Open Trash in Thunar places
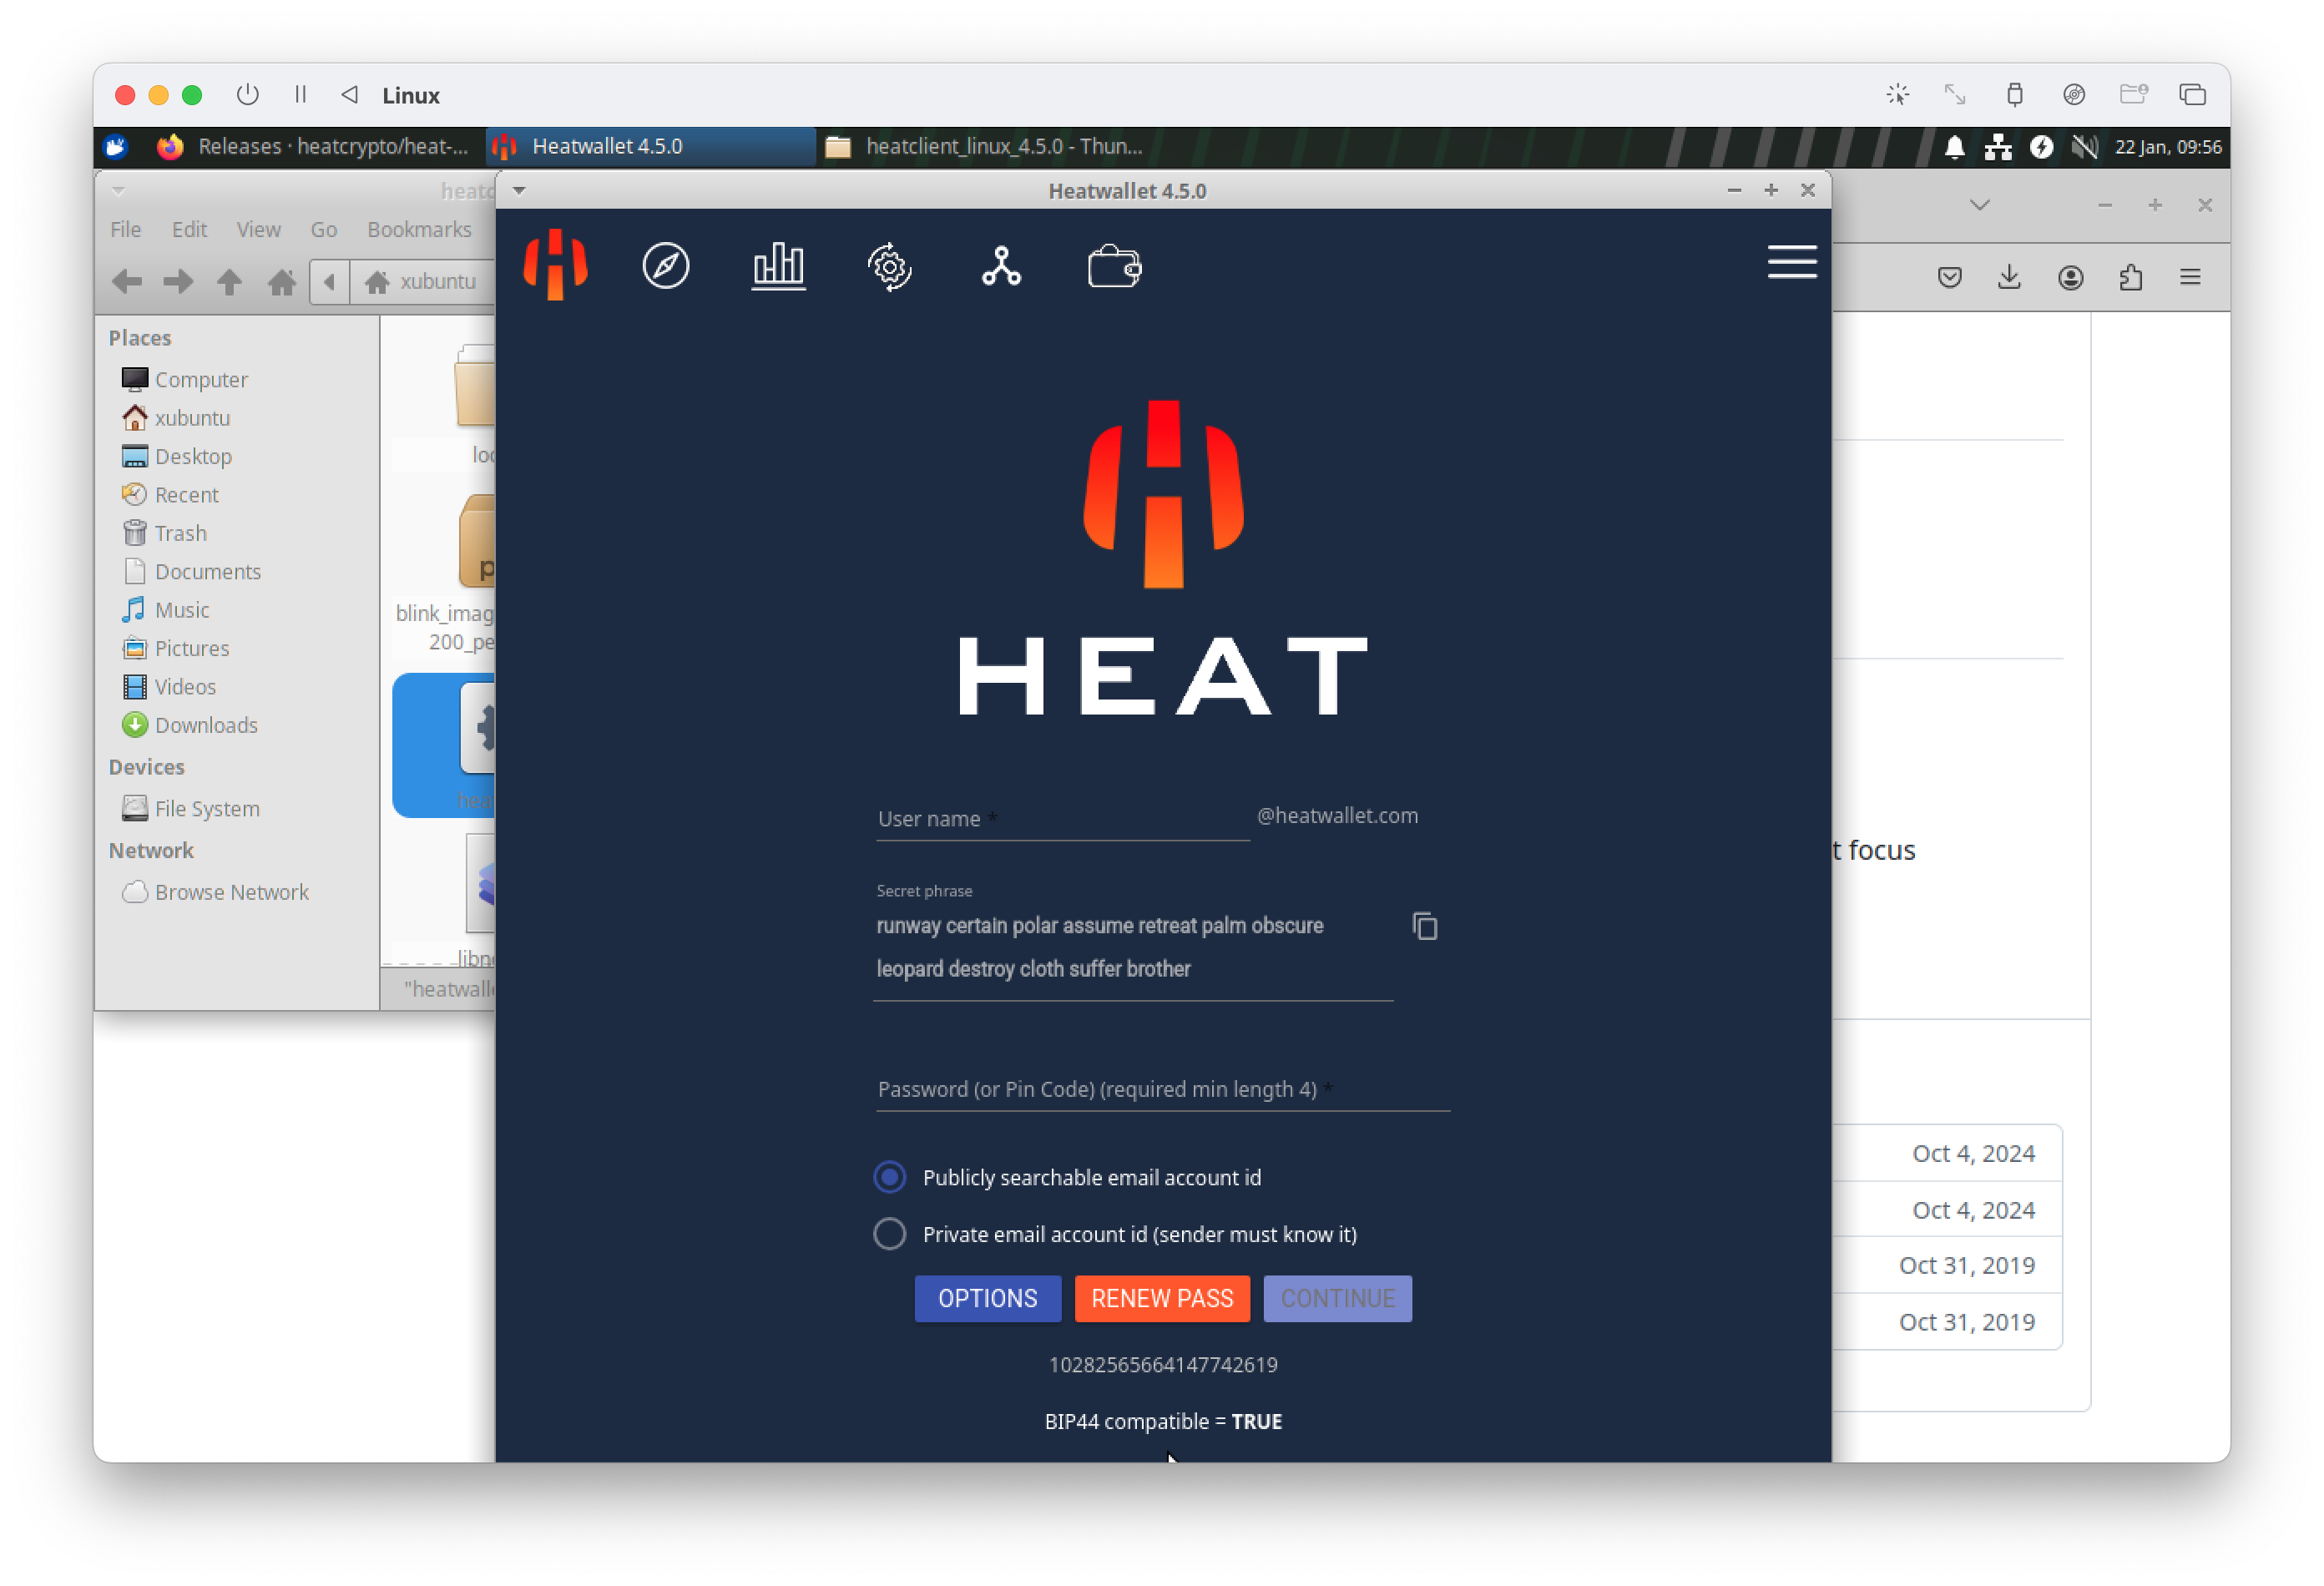 164,533
